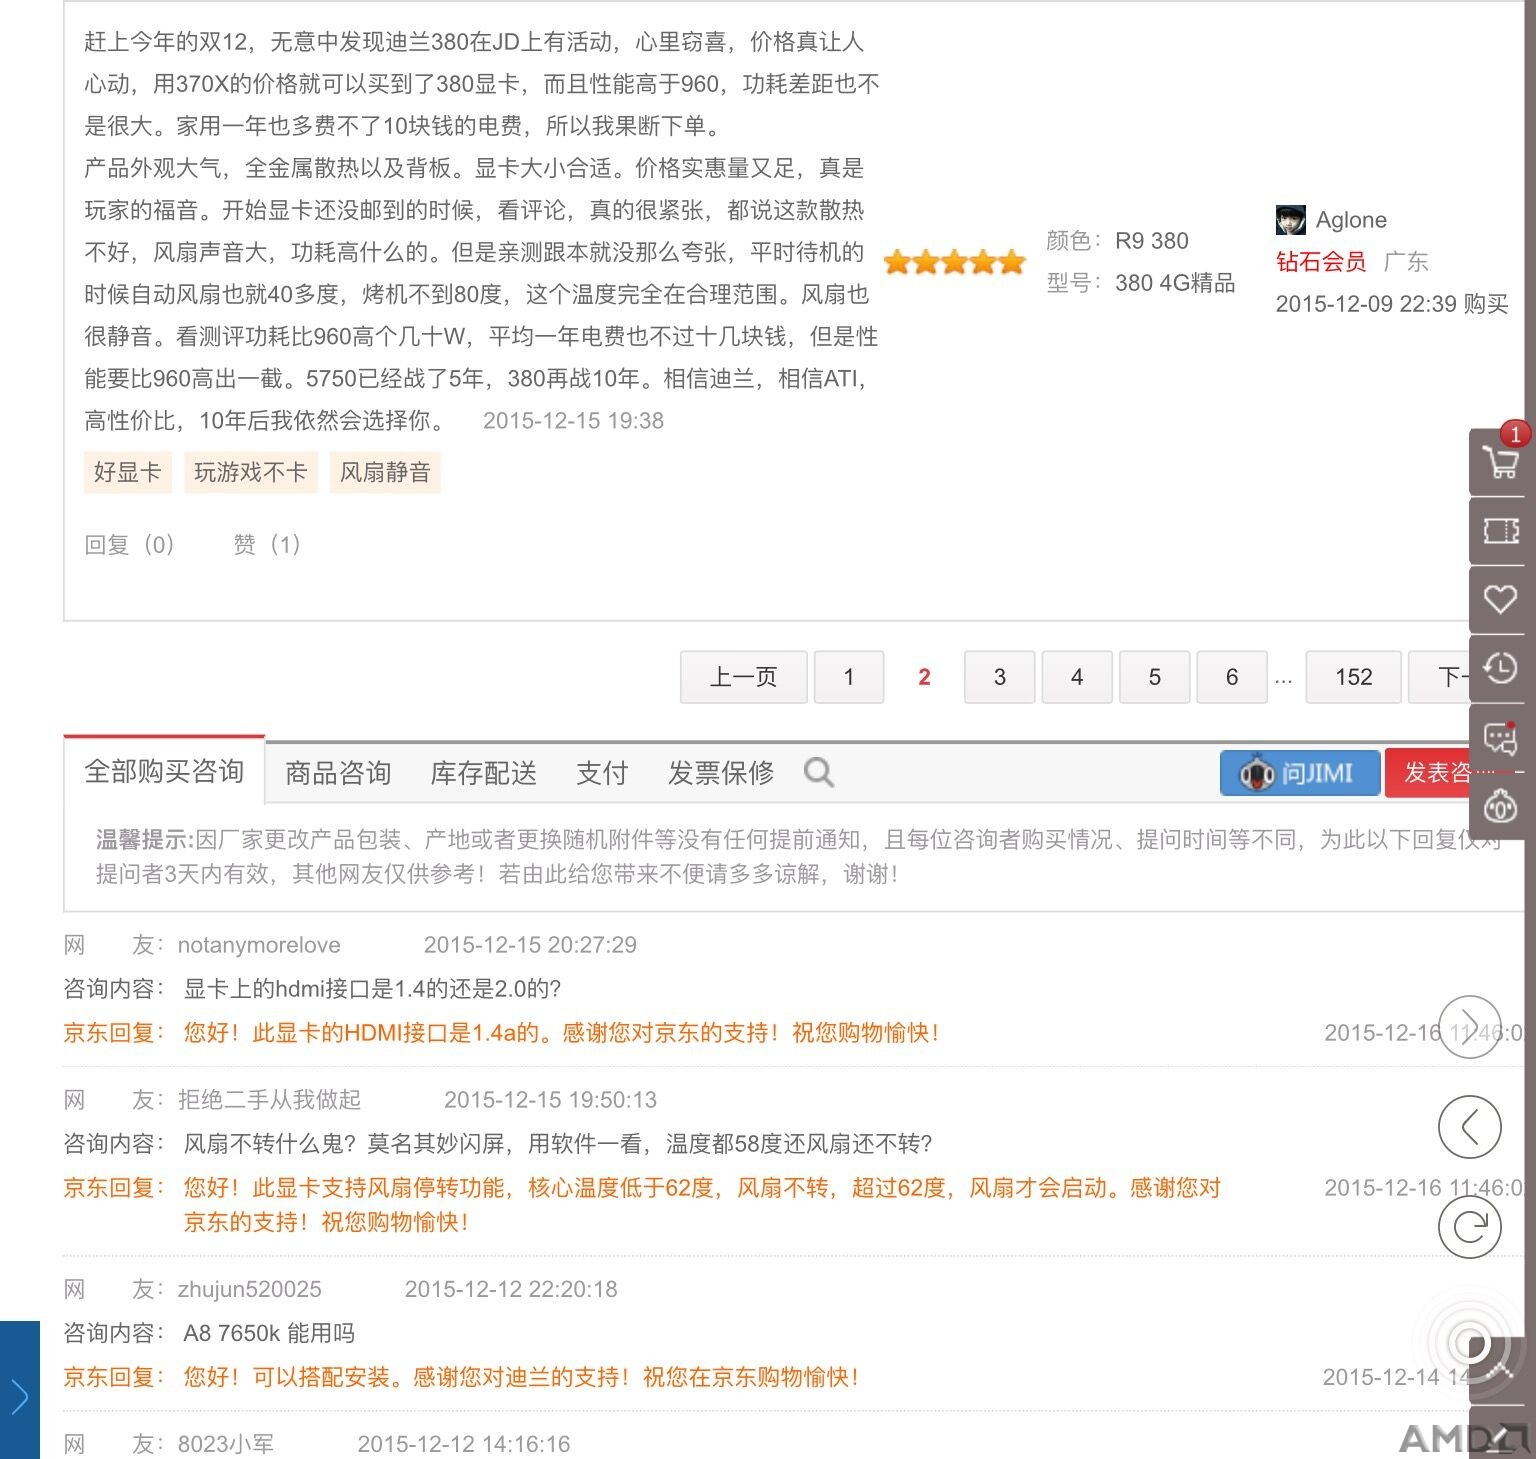This screenshot has height=1459, width=1536.
Task: Go to last review page 152
Action: click(1354, 677)
